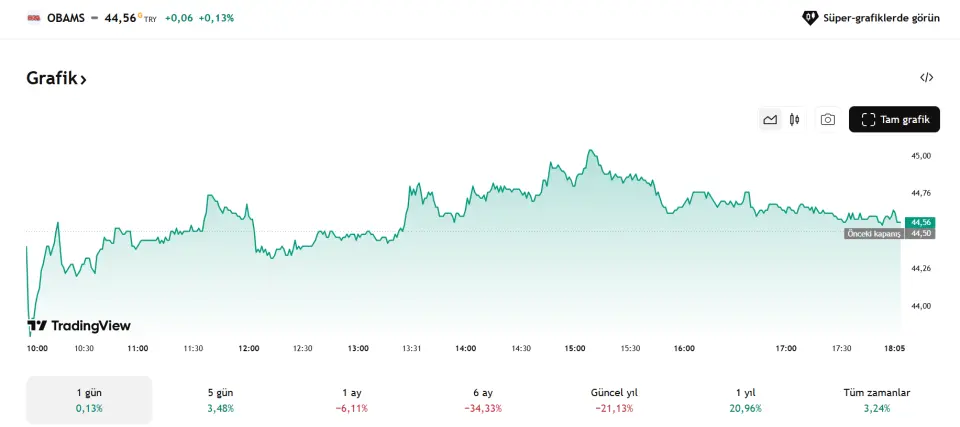Select the Güncel yıl range tab
This screenshot has width=960, height=427.
pyautogui.click(x=614, y=400)
